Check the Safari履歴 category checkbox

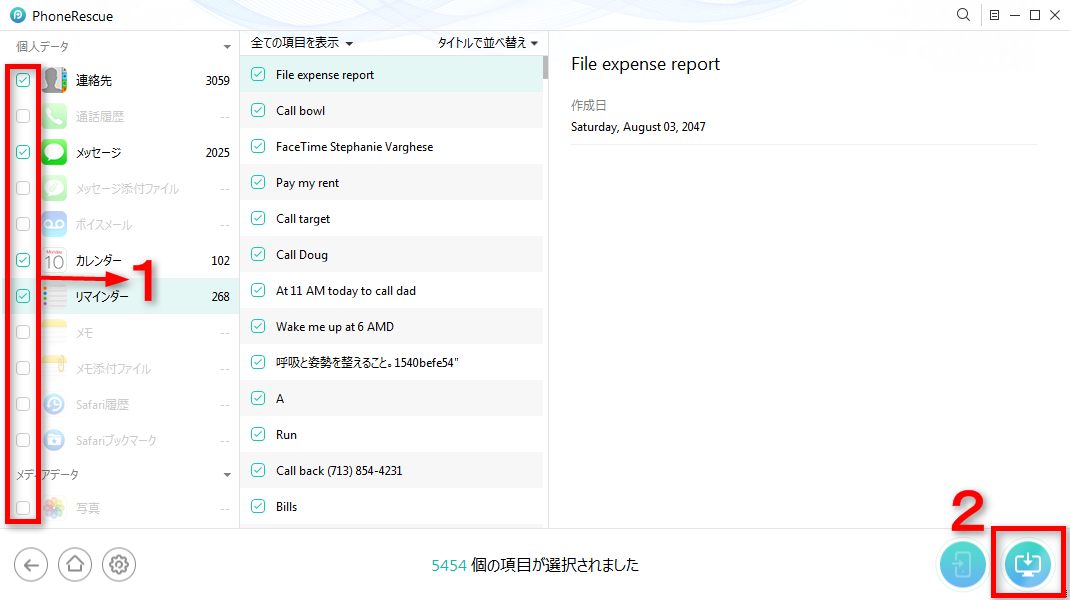(x=23, y=404)
